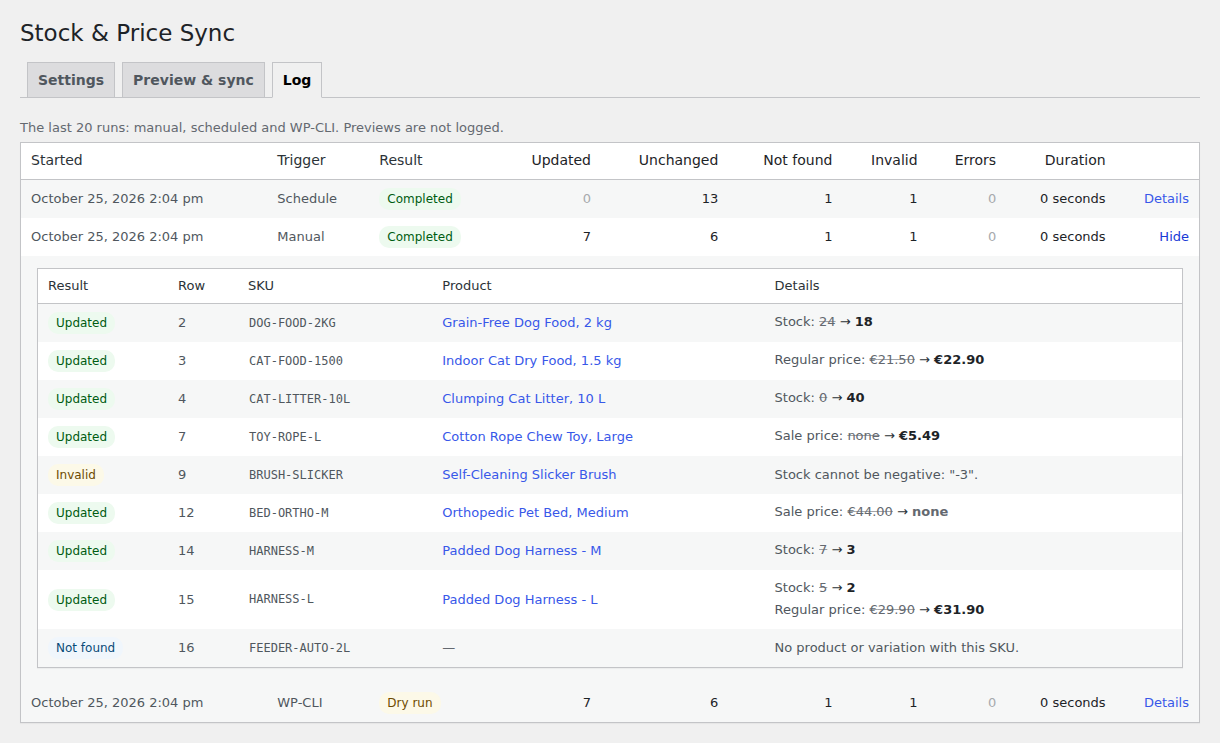Select SKU text CAT-LITTER-10L
This screenshot has width=1220, height=743.
pyautogui.click(x=299, y=399)
